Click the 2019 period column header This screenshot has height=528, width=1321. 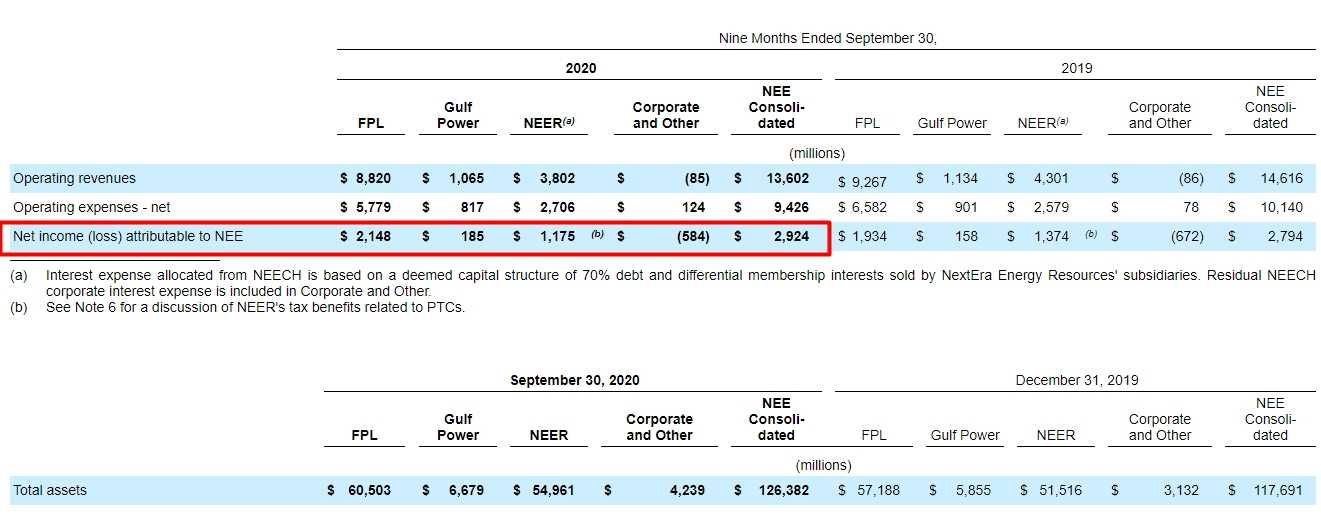(x=1076, y=69)
